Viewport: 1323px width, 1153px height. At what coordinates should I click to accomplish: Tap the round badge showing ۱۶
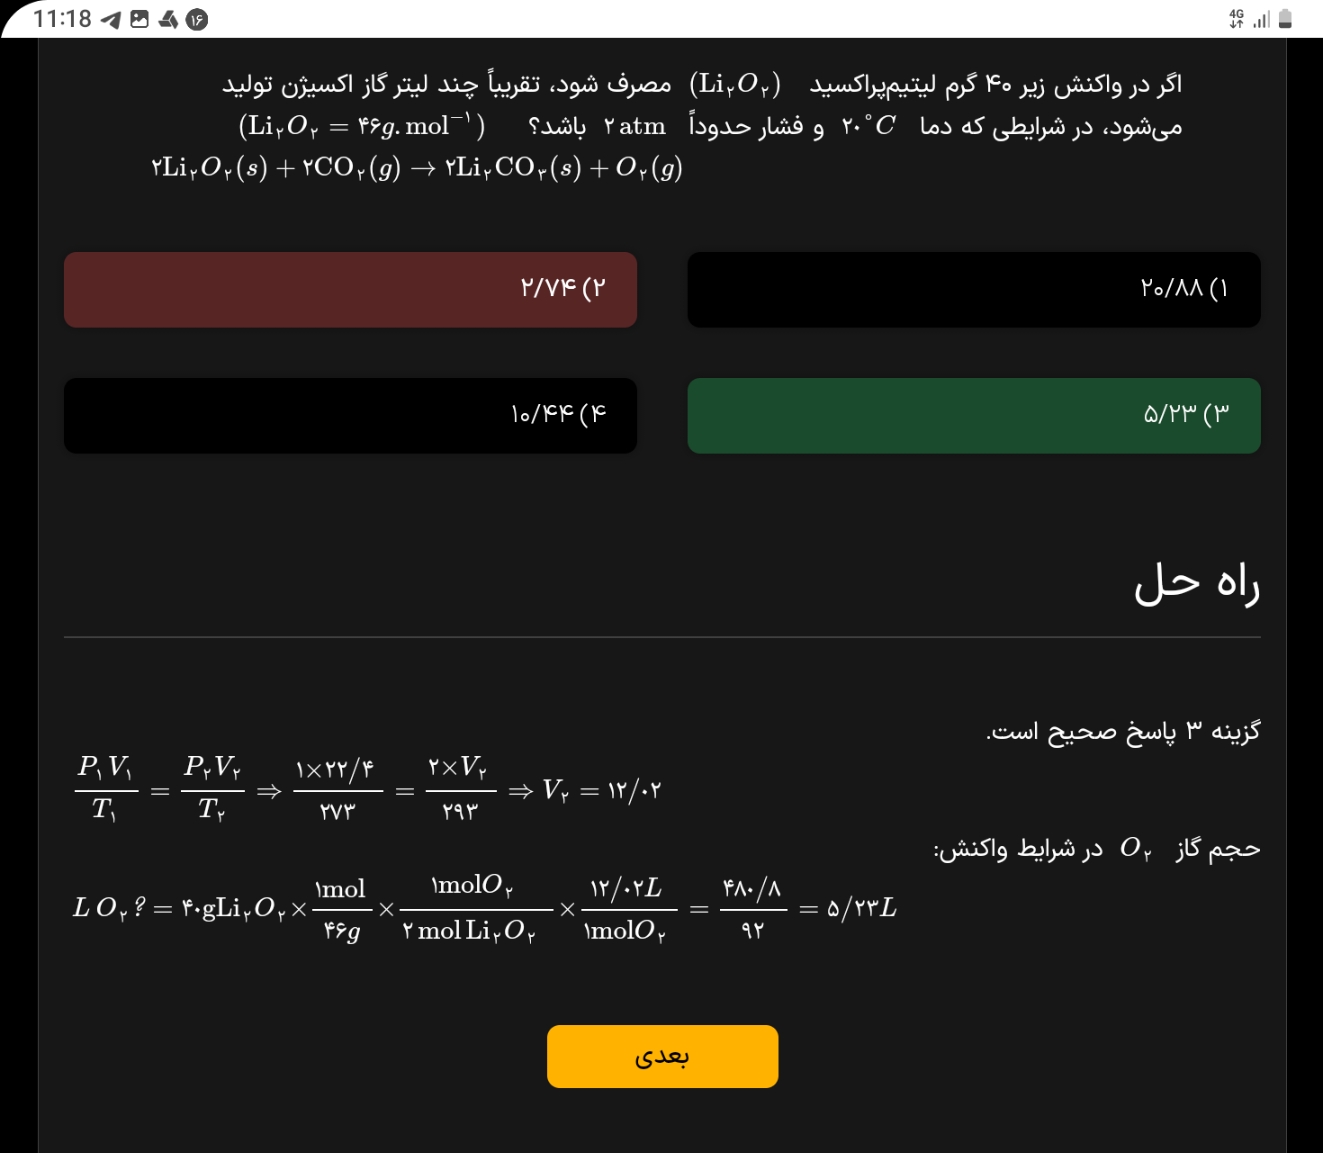(x=197, y=20)
